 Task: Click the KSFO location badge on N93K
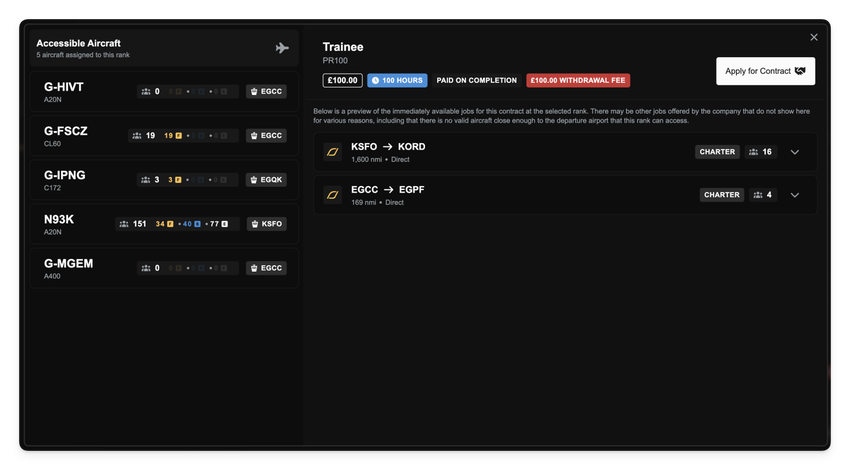click(266, 224)
